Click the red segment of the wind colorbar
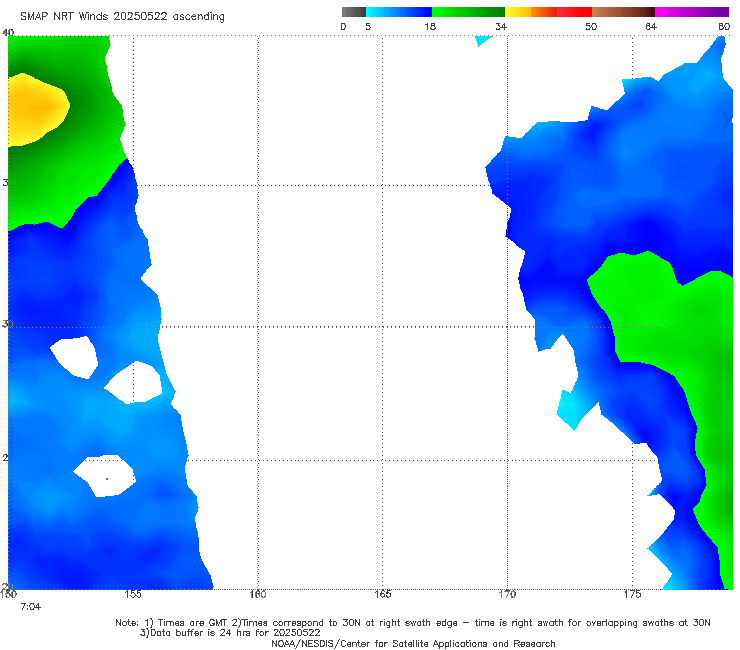The width and height of the screenshot is (740, 650). click(574, 12)
